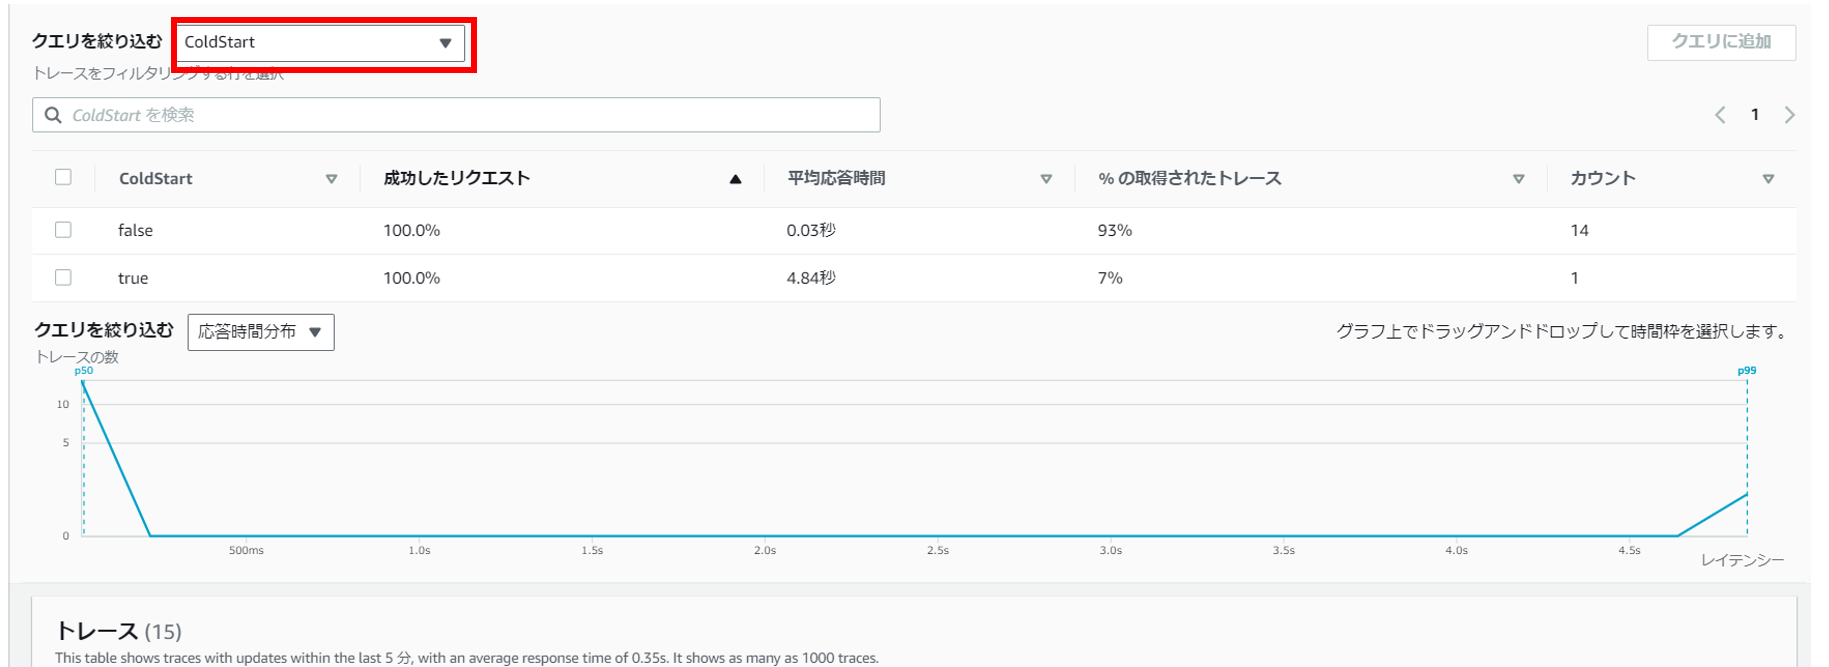
Task: Click the page number 1
Action: click(1754, 115)
